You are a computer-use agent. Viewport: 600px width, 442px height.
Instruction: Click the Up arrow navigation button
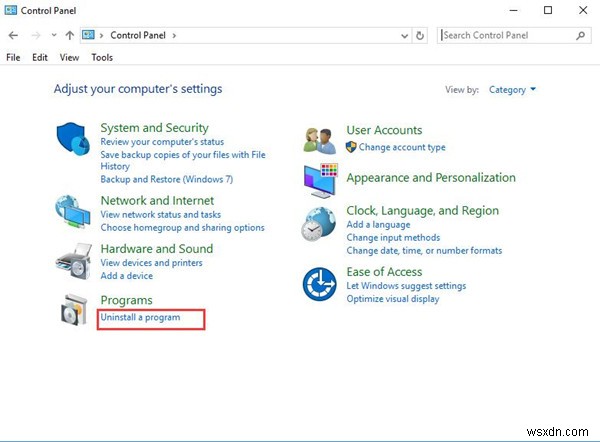pyautogui.click(x=69, y=35)
